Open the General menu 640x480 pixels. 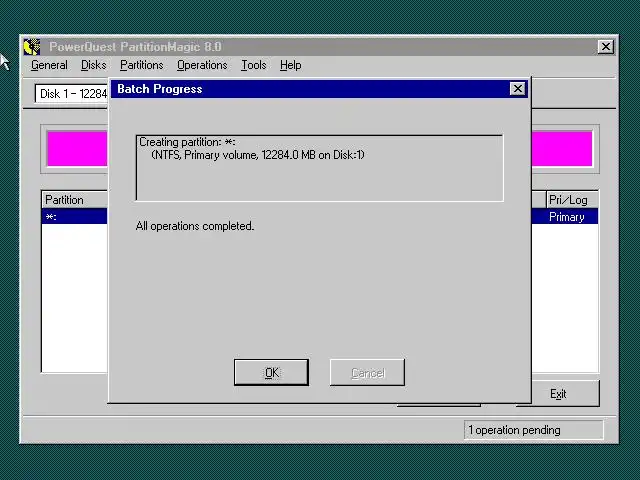coord(49,65)
